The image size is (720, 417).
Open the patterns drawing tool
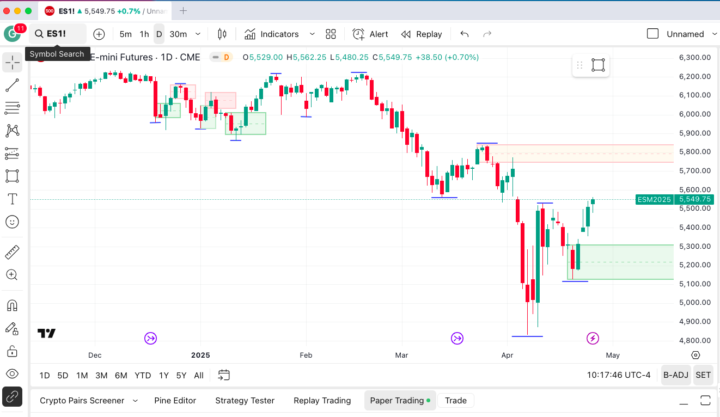click(12, 131)
